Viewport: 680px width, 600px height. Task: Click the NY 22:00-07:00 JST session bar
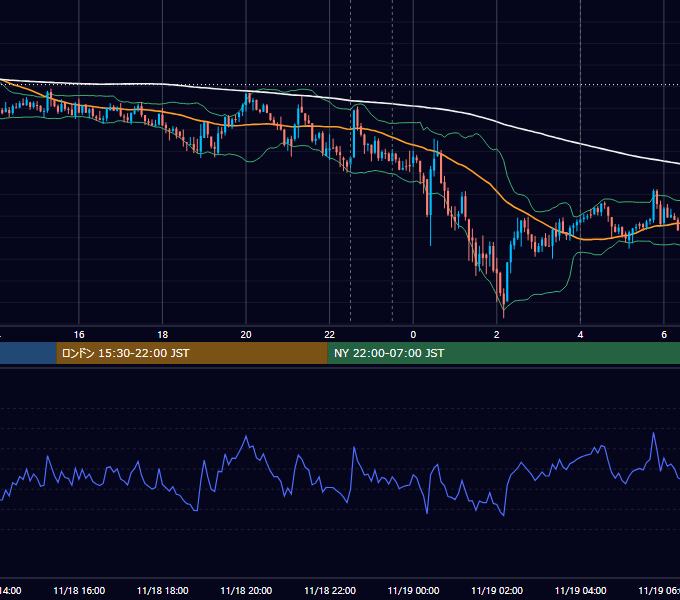pyautogui.click(x=503, y=353)
